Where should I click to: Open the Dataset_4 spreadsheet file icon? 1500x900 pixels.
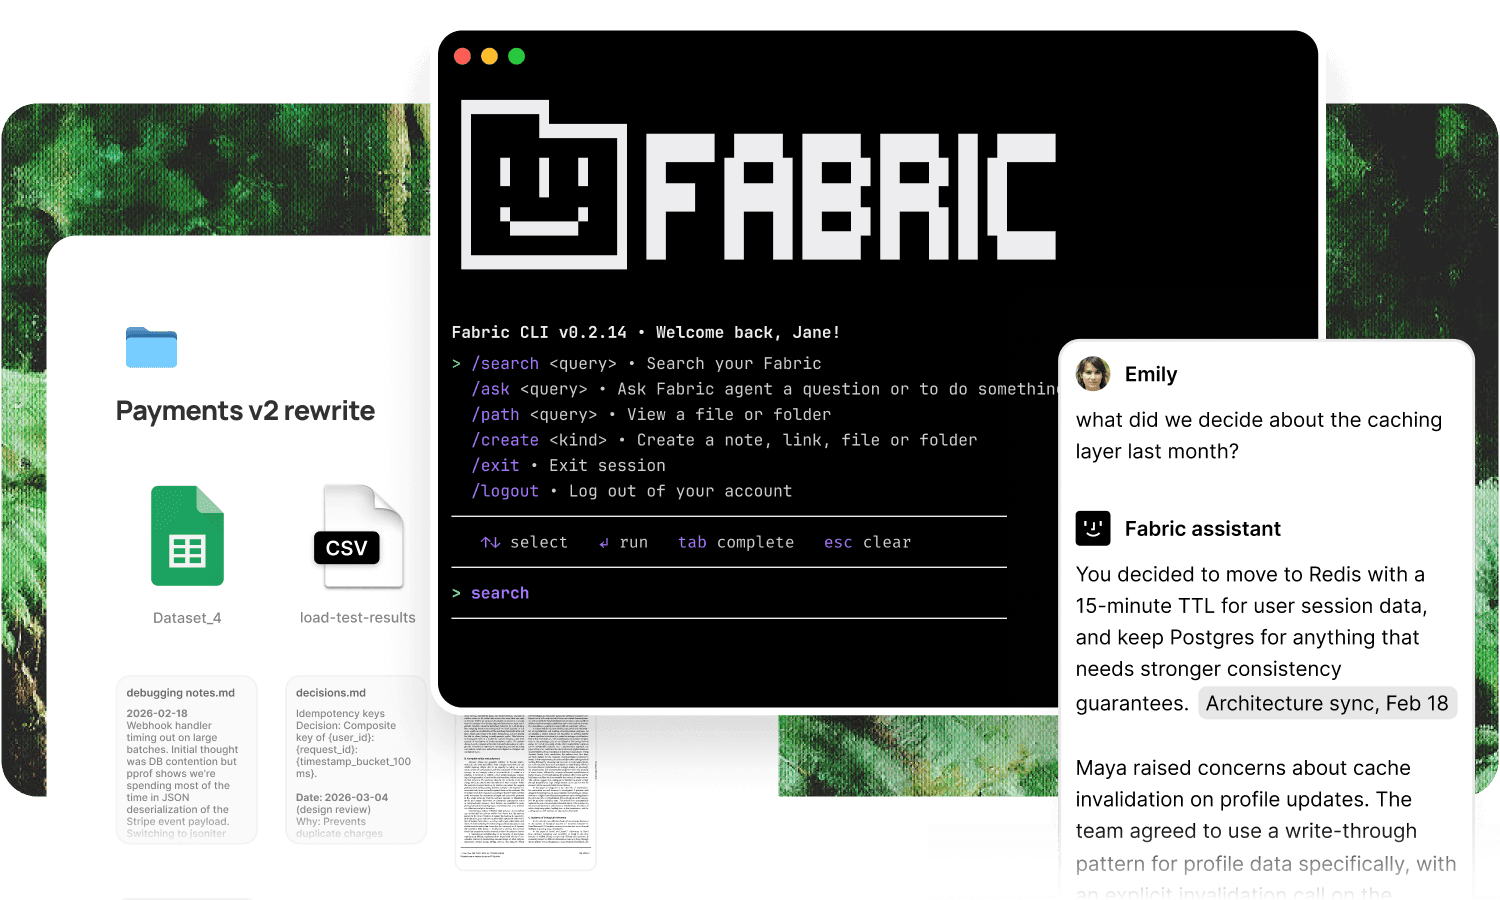point(187,535)
